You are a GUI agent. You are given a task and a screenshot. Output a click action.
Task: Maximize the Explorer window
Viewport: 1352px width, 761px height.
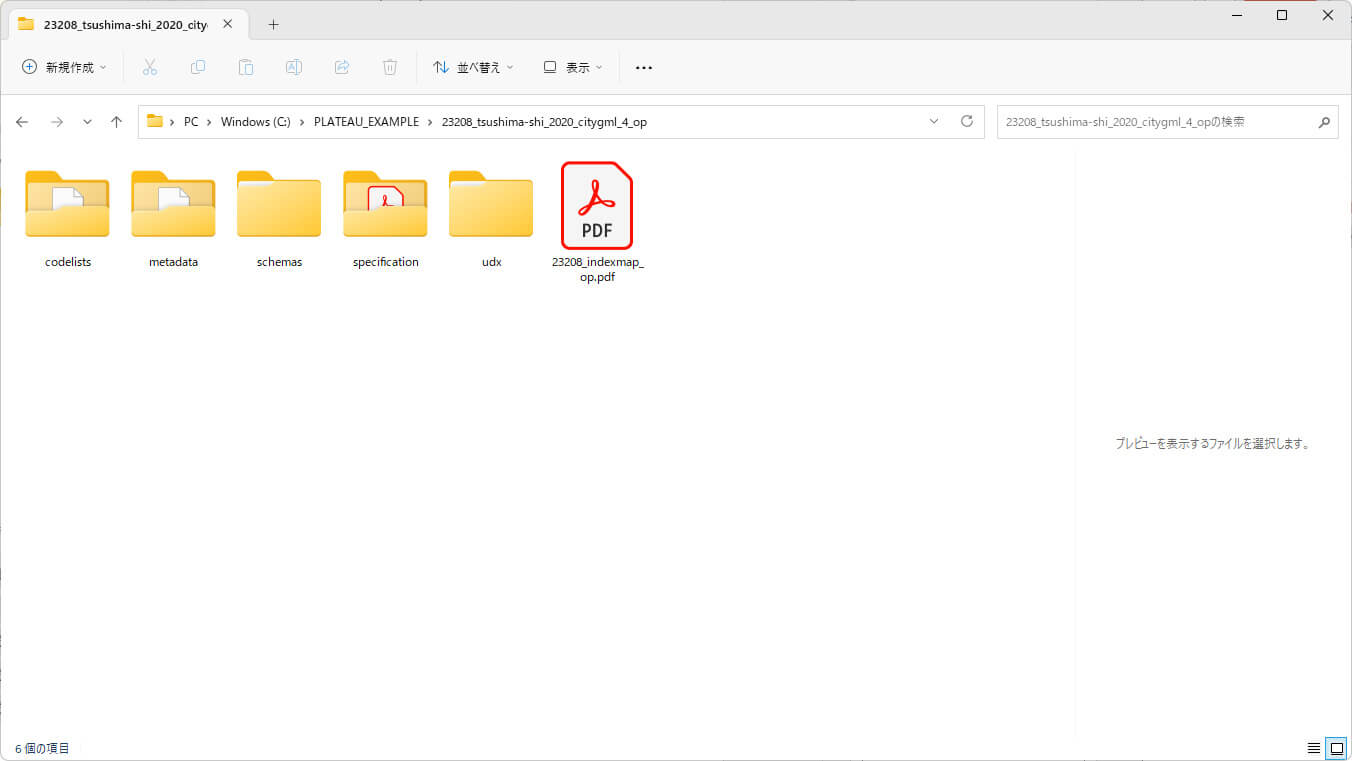(1282, 15)
